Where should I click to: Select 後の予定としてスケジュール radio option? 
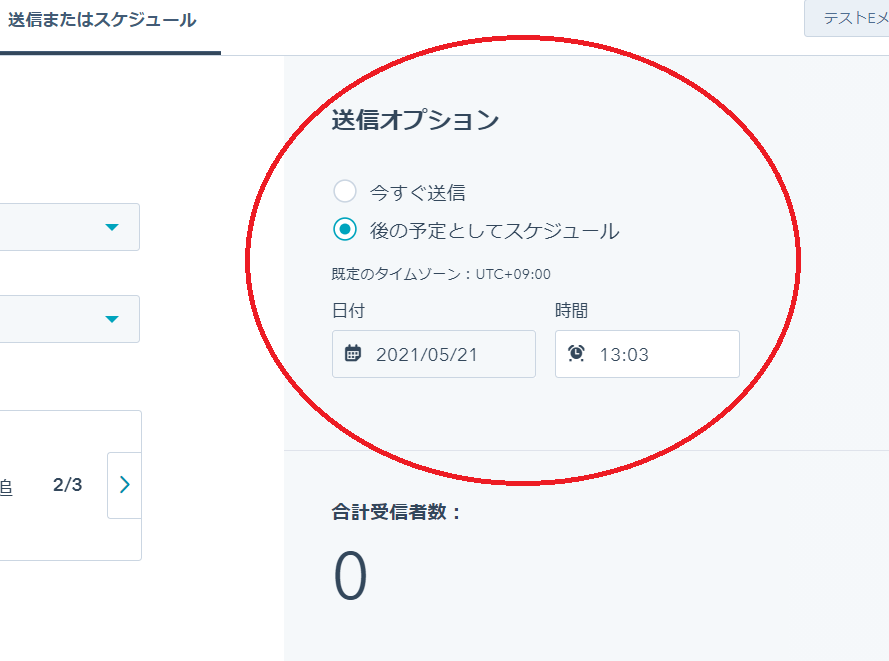click(345, 230)
